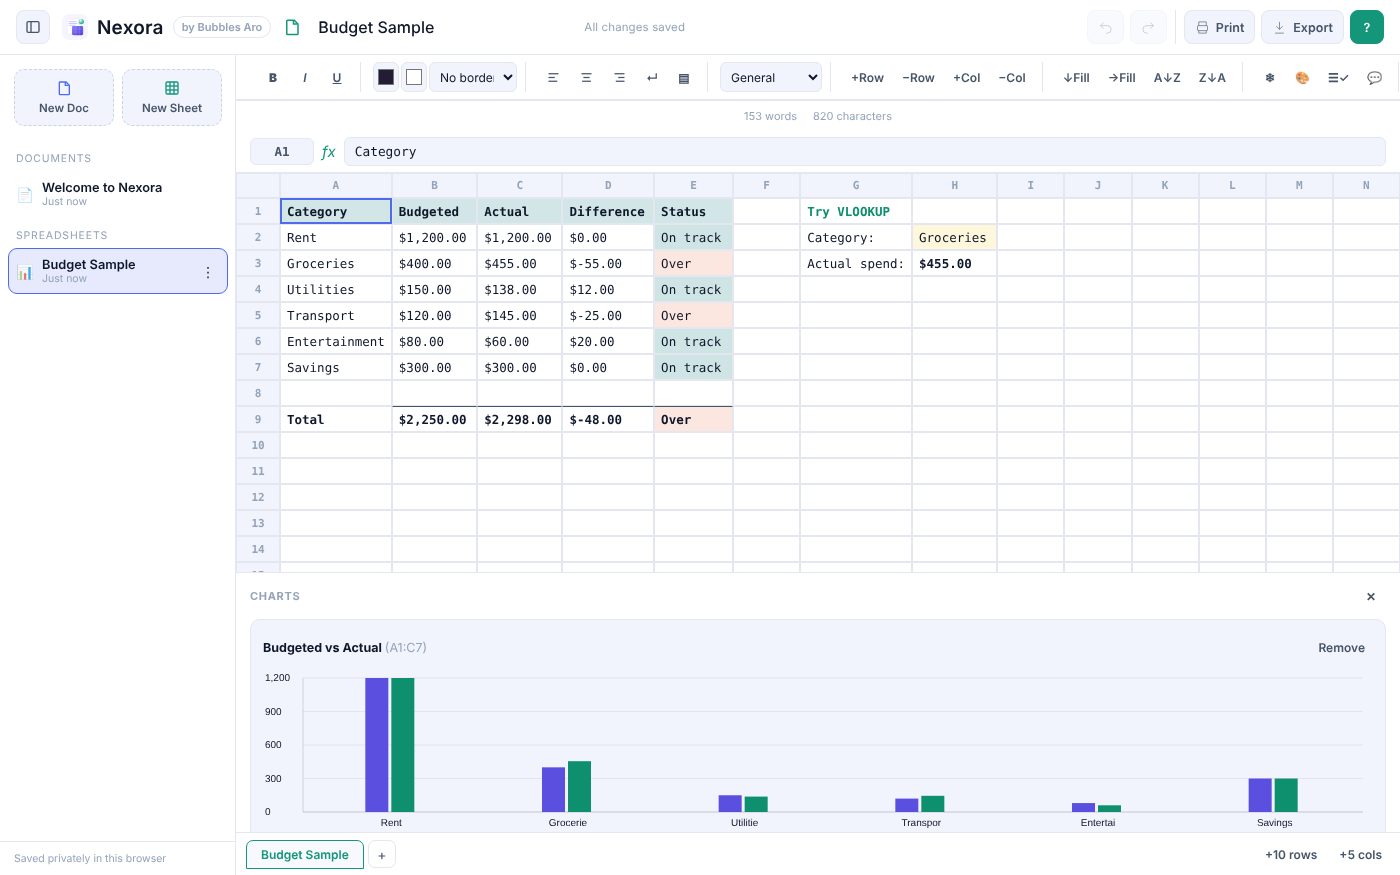Align cell text left
Image resolution: width=1400 pixels, height=875 pixels.
553,77
